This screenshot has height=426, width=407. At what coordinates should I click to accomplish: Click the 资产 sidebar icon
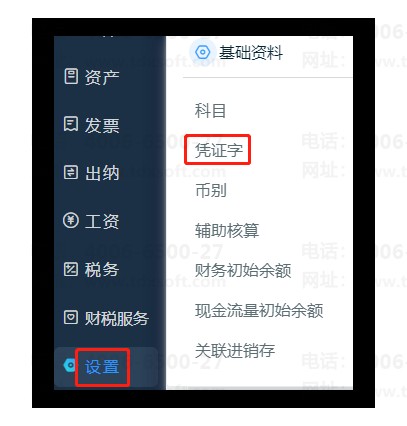71,76
